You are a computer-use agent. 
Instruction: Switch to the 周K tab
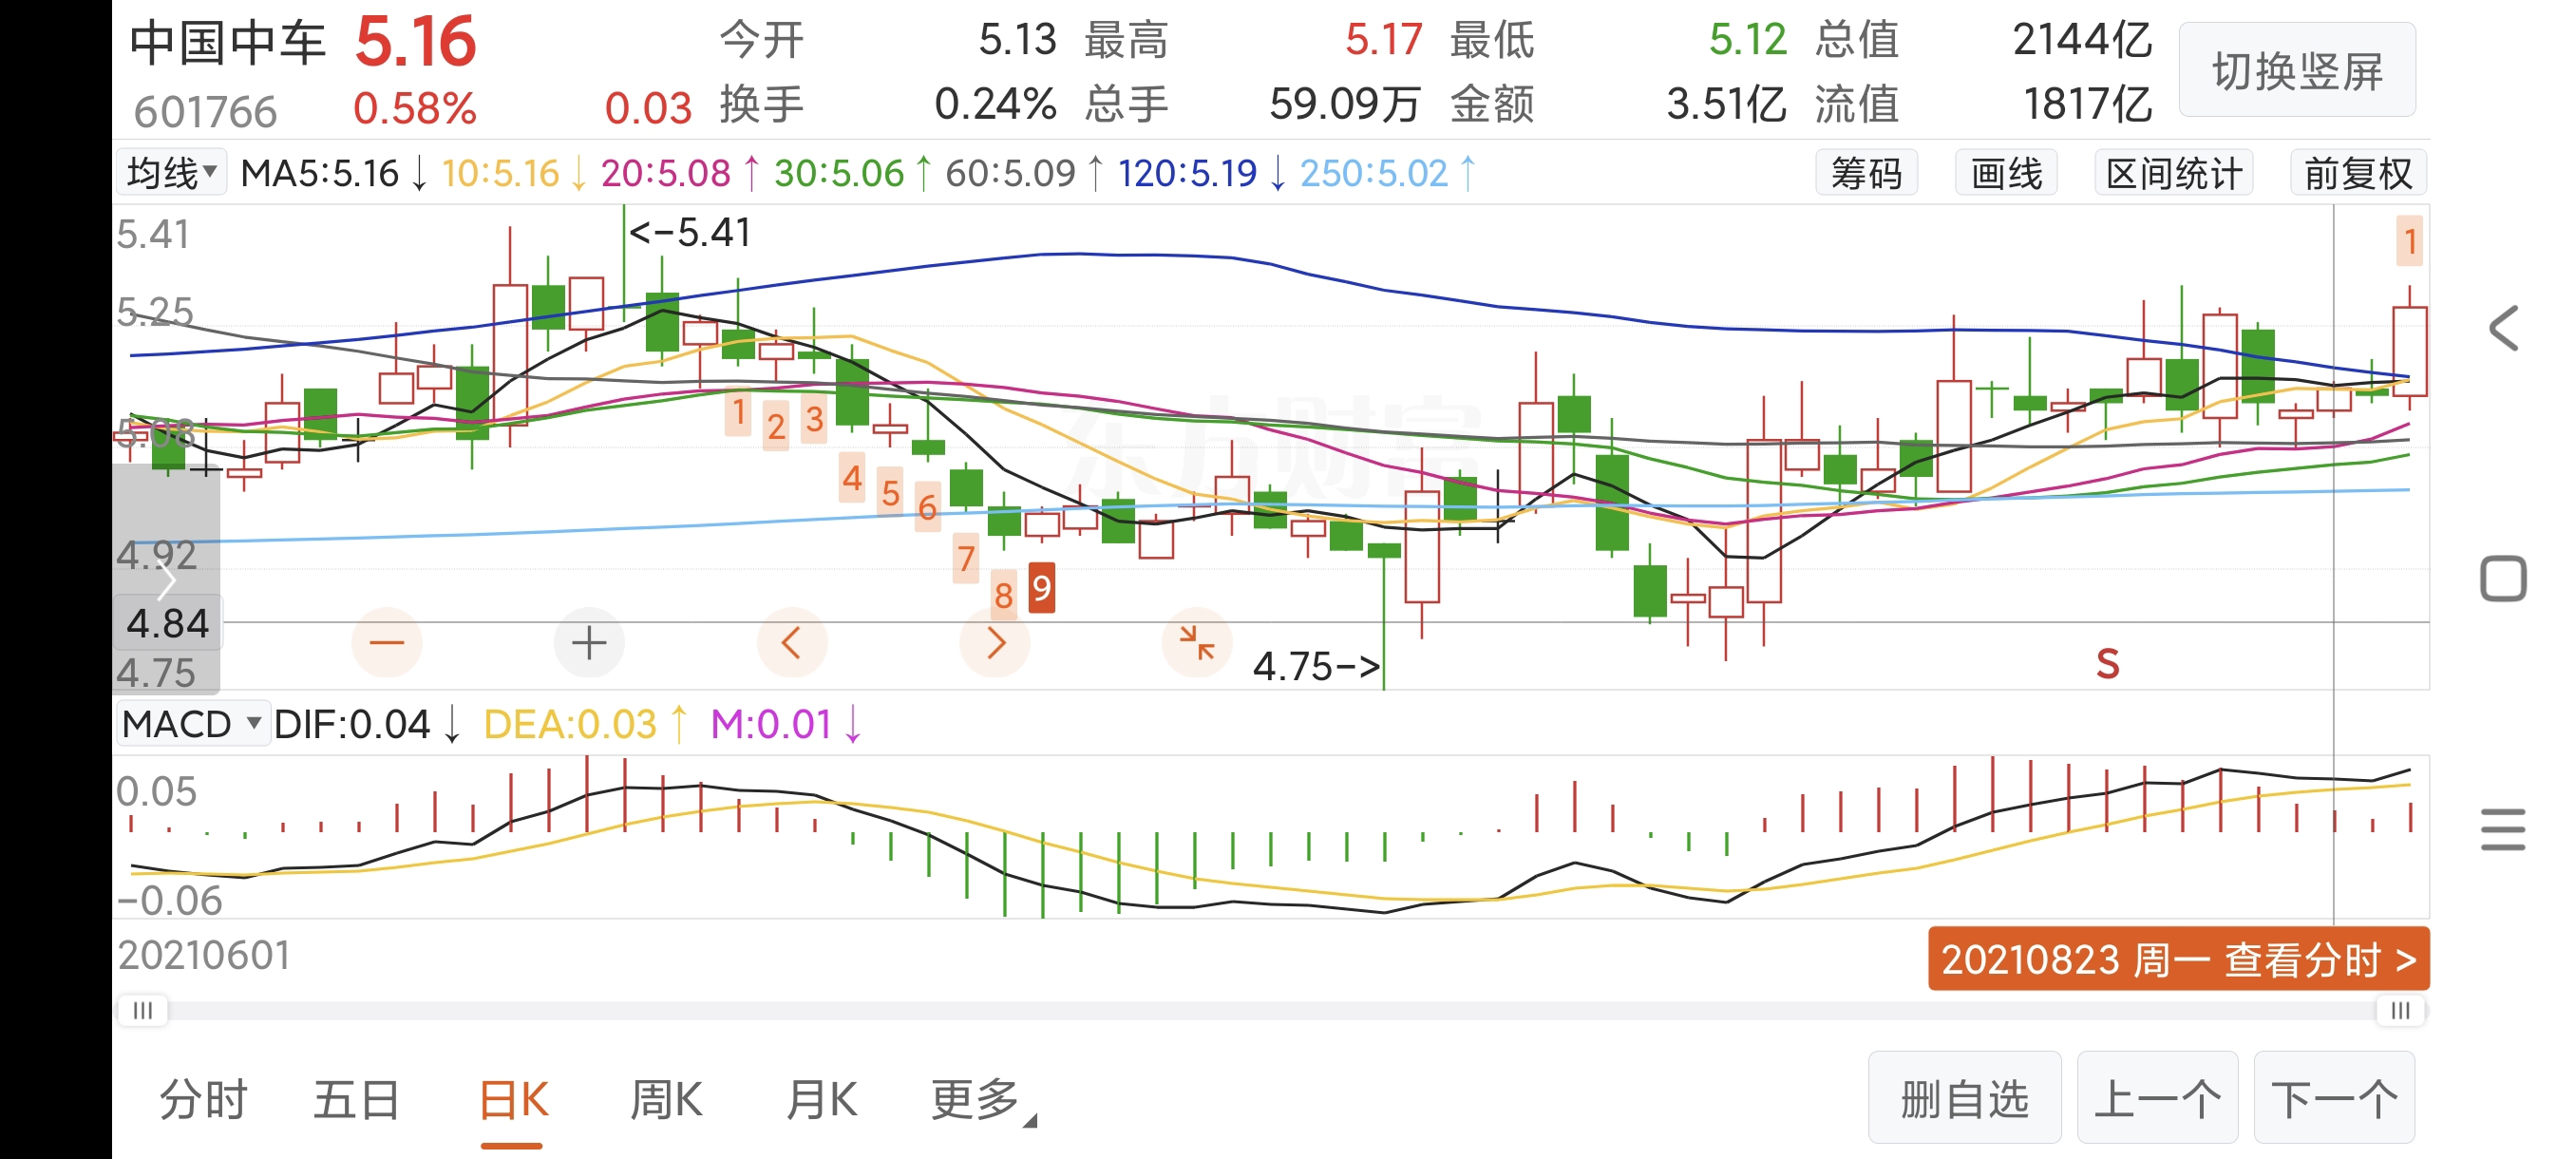666,1100
